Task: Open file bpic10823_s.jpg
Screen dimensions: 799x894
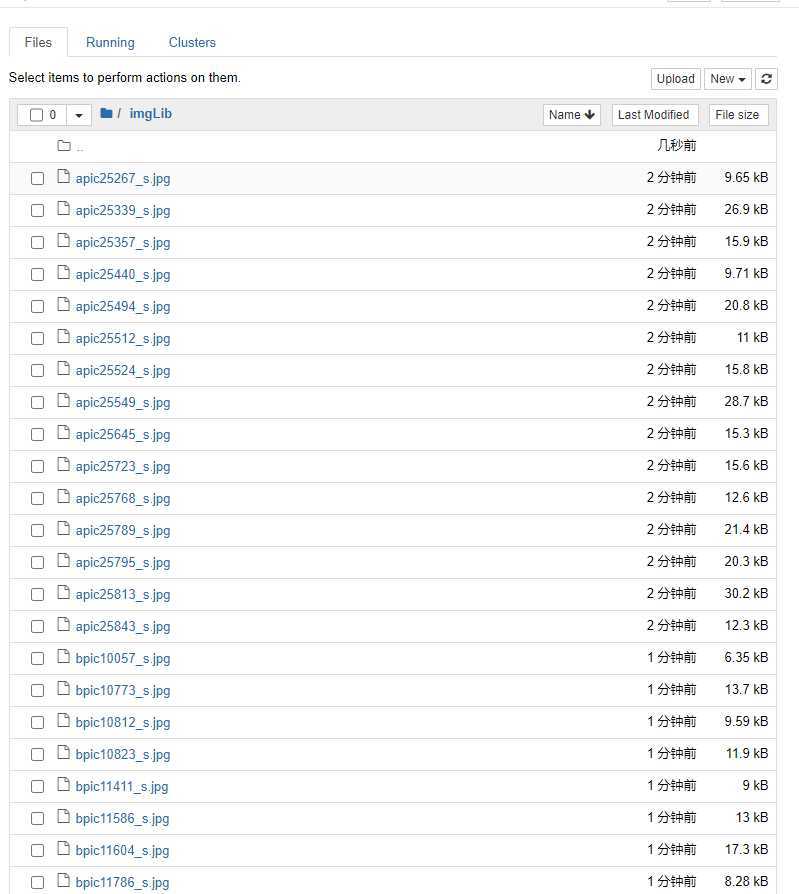Action: [123, 754]
